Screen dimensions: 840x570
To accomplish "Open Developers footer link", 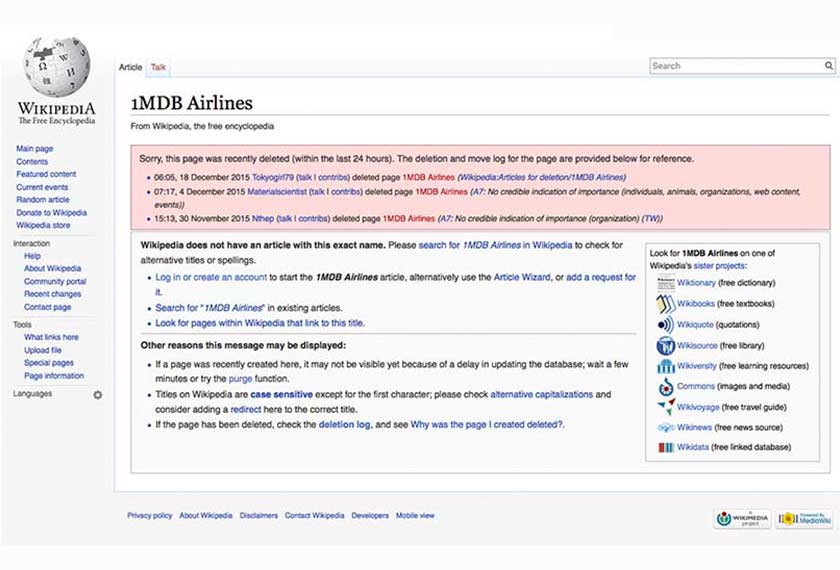I will coord(370,515).
